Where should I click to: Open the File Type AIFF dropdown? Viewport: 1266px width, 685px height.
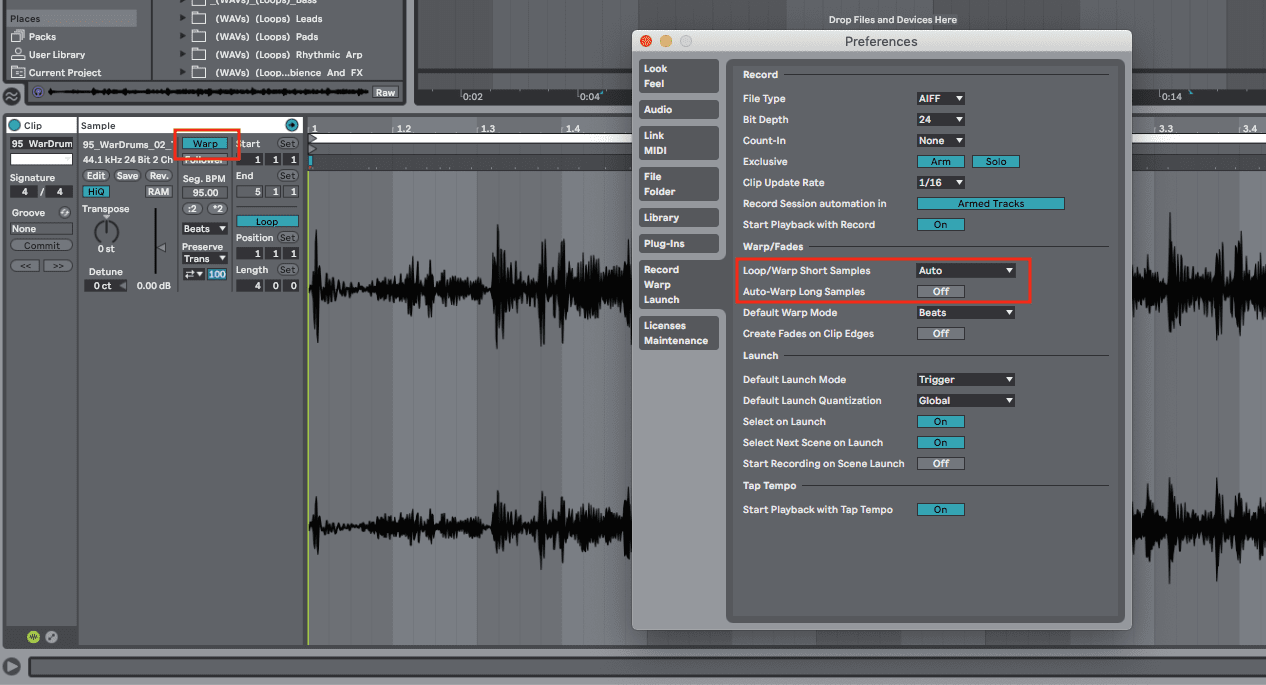coord(941,99)
